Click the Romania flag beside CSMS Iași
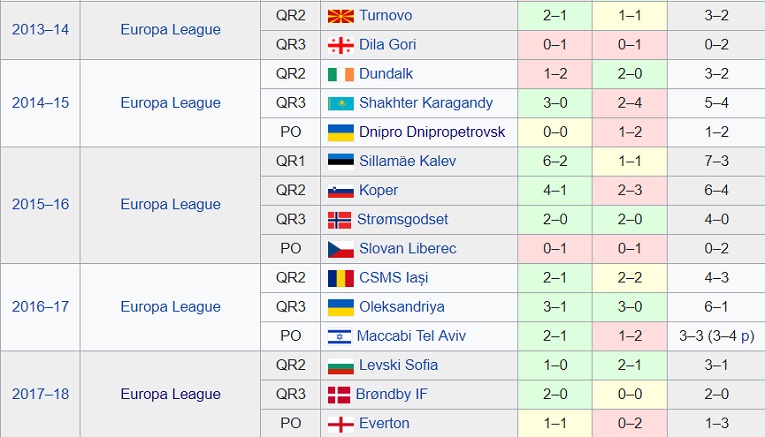 [341, 278]
